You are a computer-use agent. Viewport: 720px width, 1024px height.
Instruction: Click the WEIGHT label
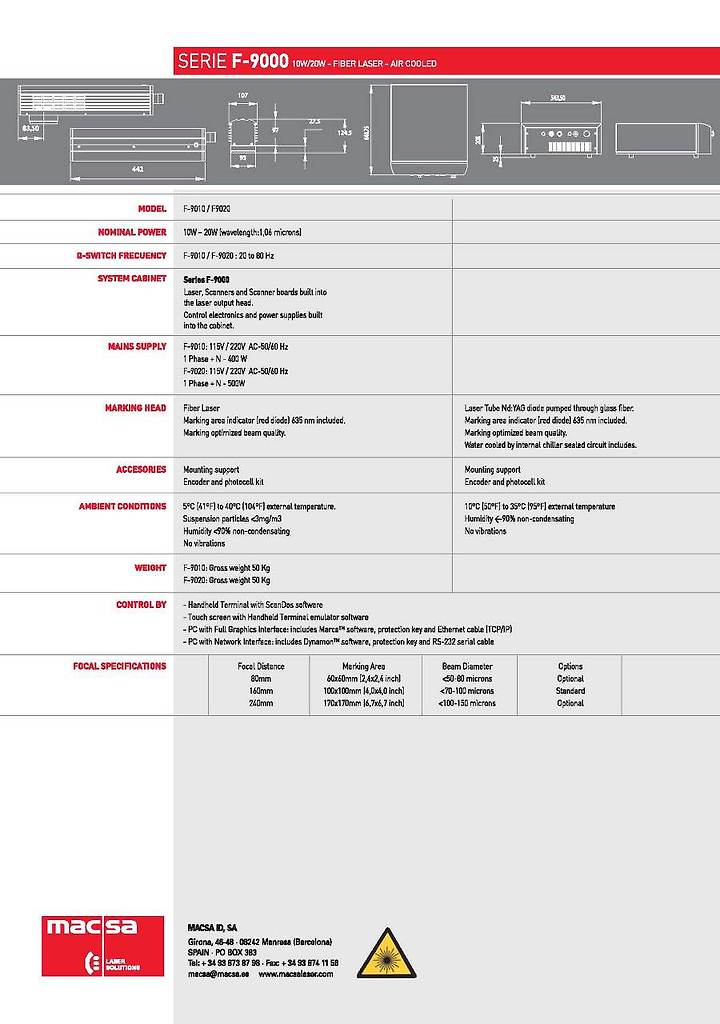click(x=150, y=568)
